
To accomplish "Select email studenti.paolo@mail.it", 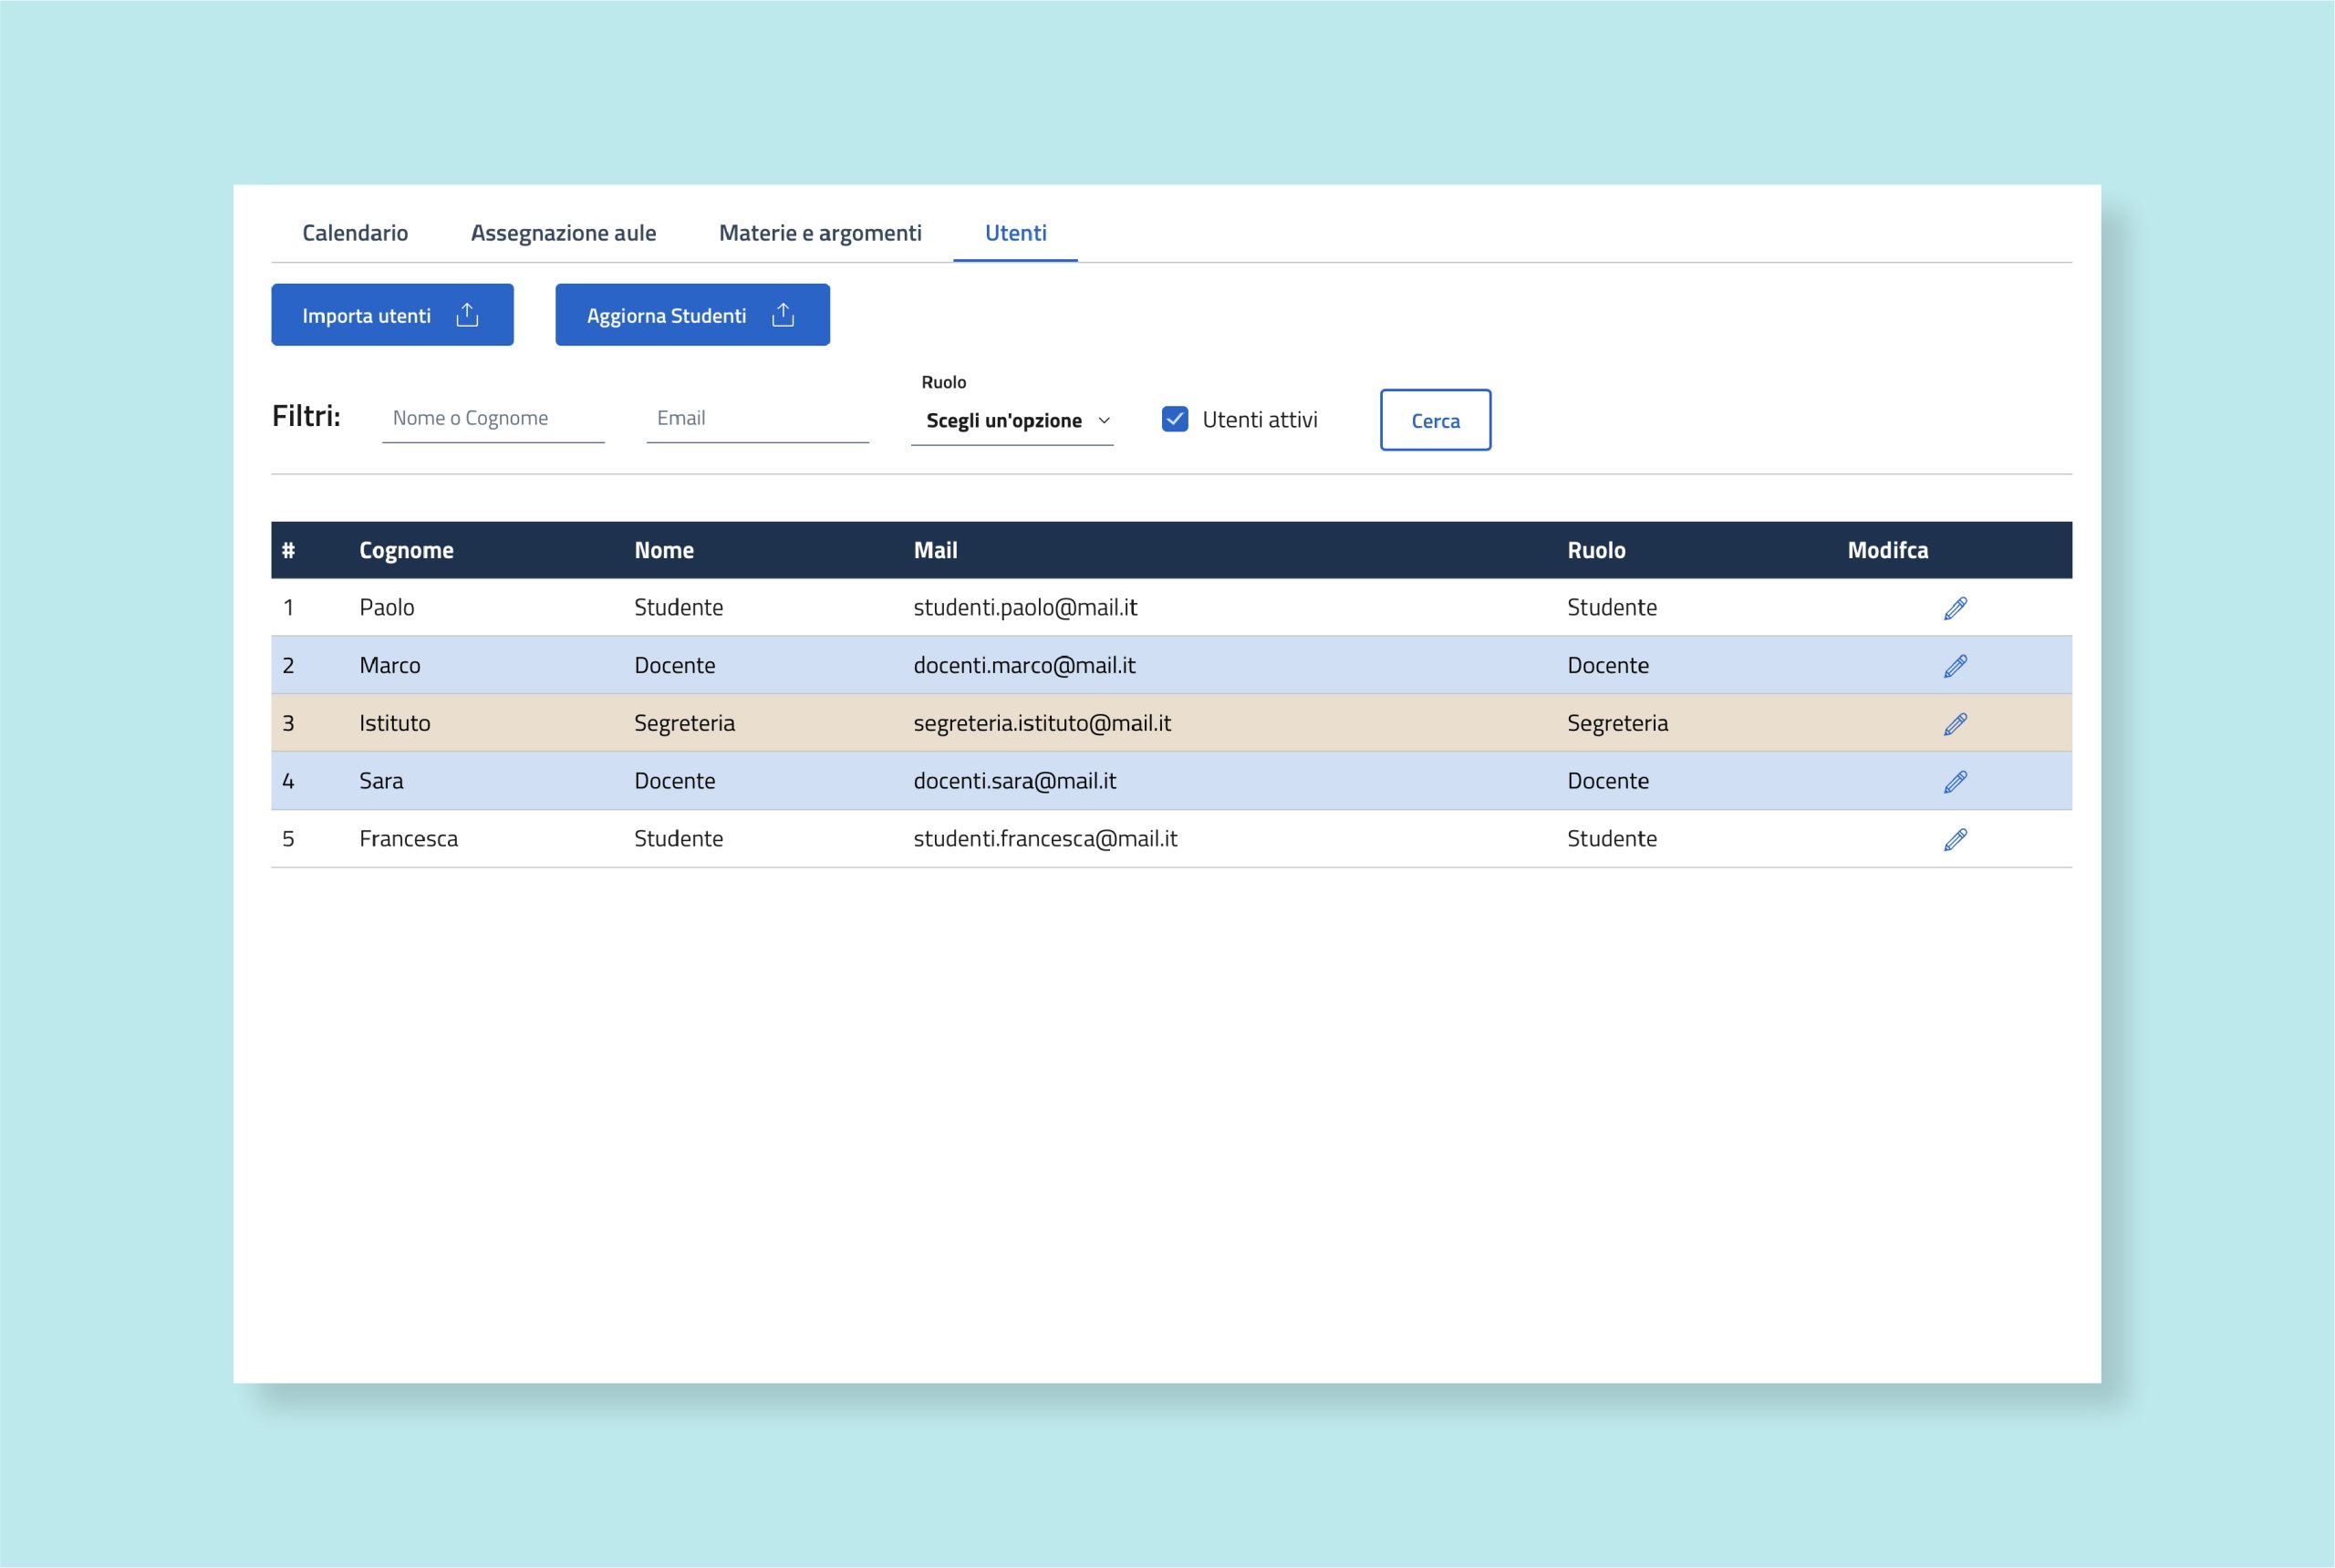I will click(1025, 608).
